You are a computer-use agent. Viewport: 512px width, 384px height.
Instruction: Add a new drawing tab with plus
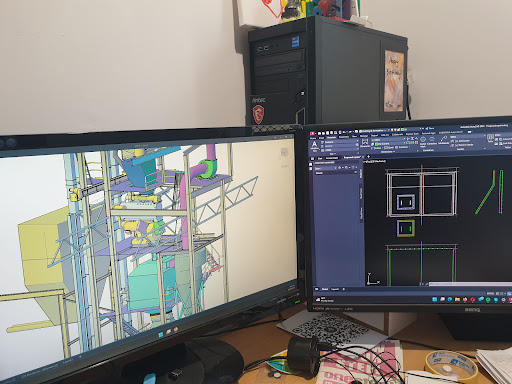[368, 156]
